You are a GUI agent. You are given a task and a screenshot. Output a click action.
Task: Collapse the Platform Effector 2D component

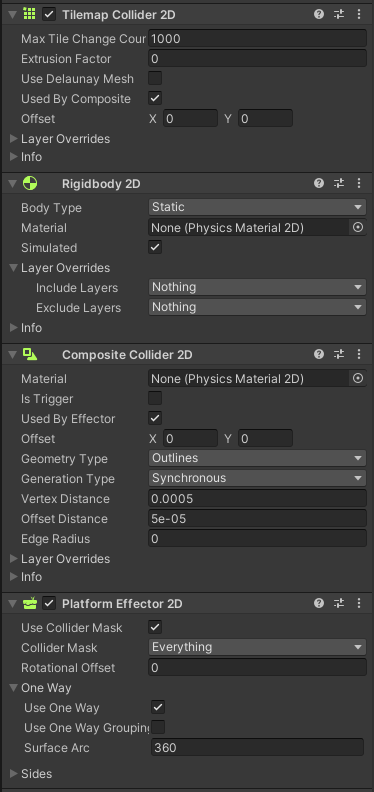tap(13, 603)
